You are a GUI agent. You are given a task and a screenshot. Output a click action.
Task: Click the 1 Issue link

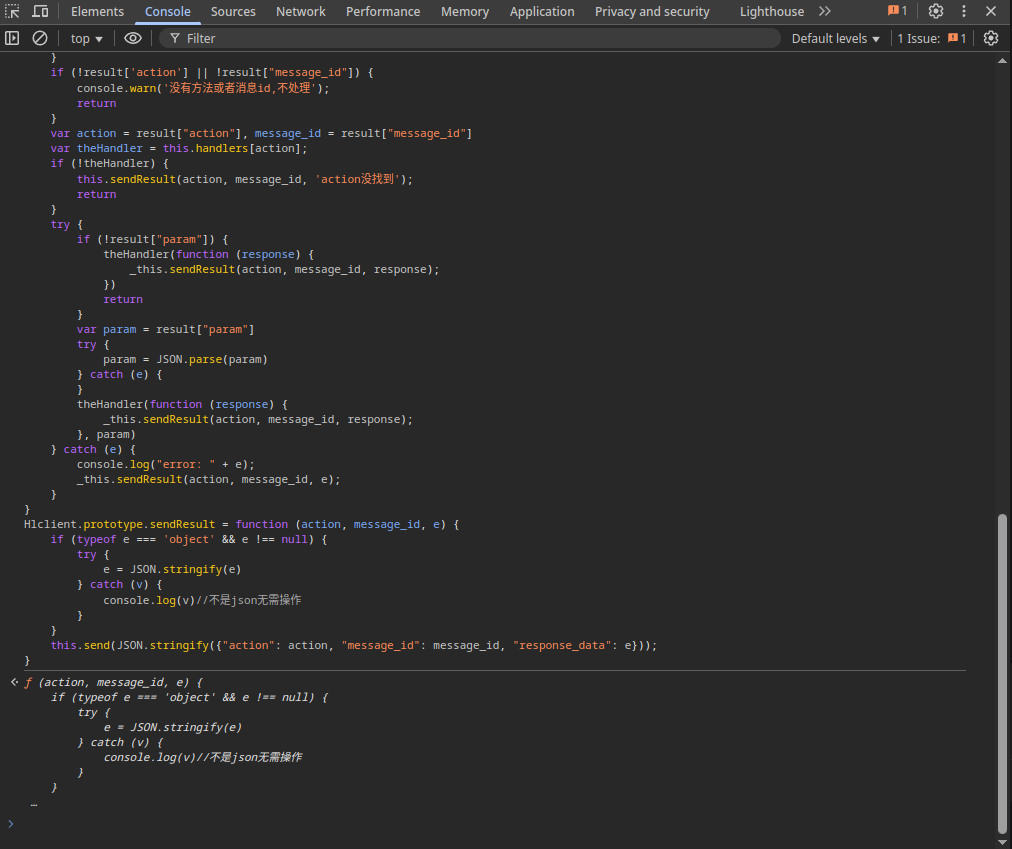(931, 38)
